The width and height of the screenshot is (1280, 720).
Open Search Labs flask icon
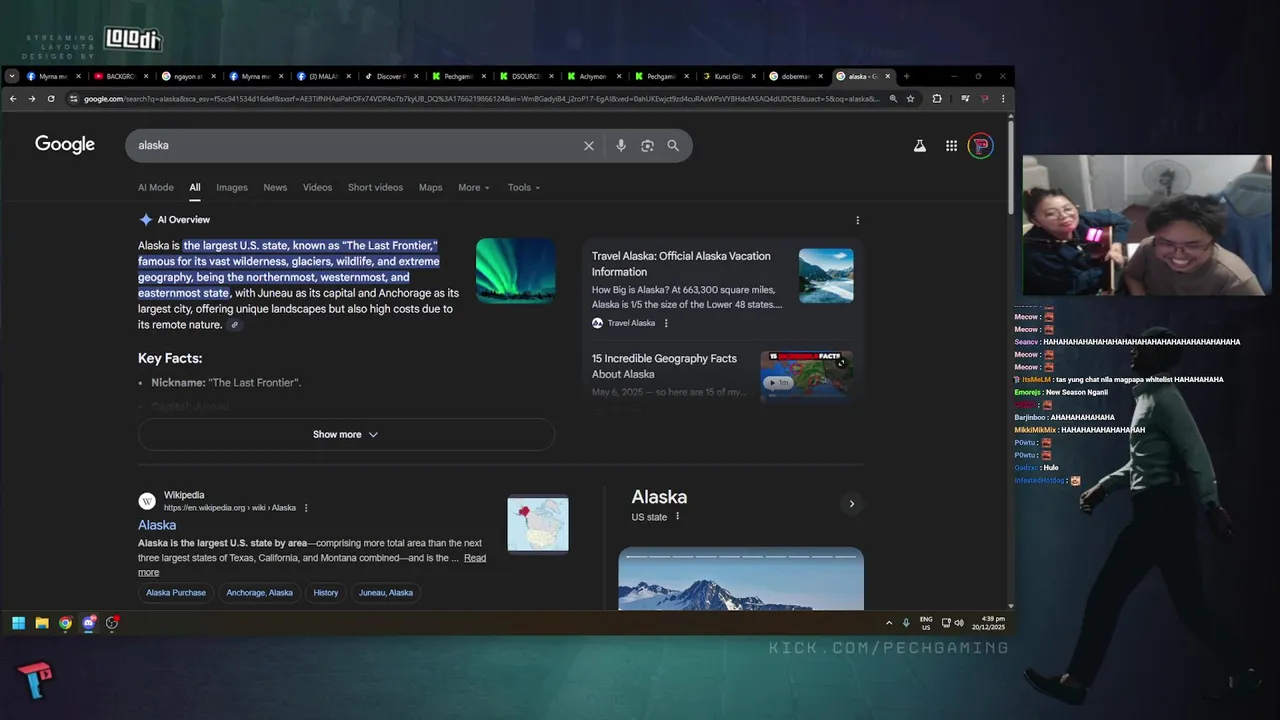[x=919, y=146]
